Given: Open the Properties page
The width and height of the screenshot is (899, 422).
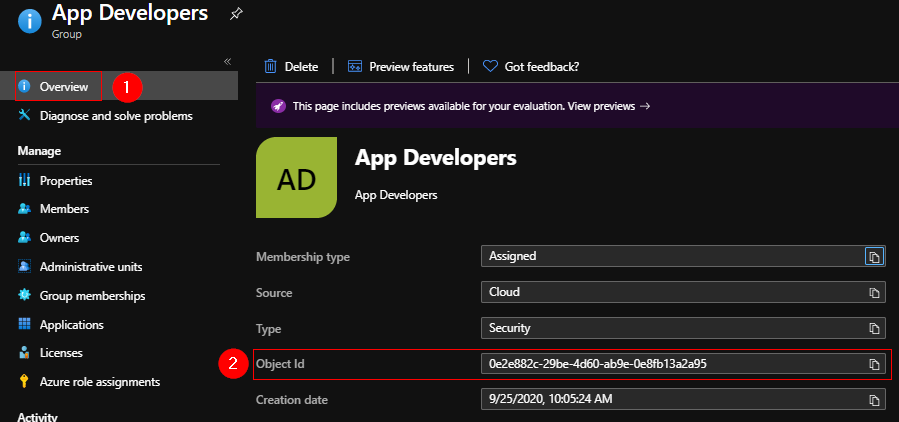Looking at the screenshot, I should 66,181.
